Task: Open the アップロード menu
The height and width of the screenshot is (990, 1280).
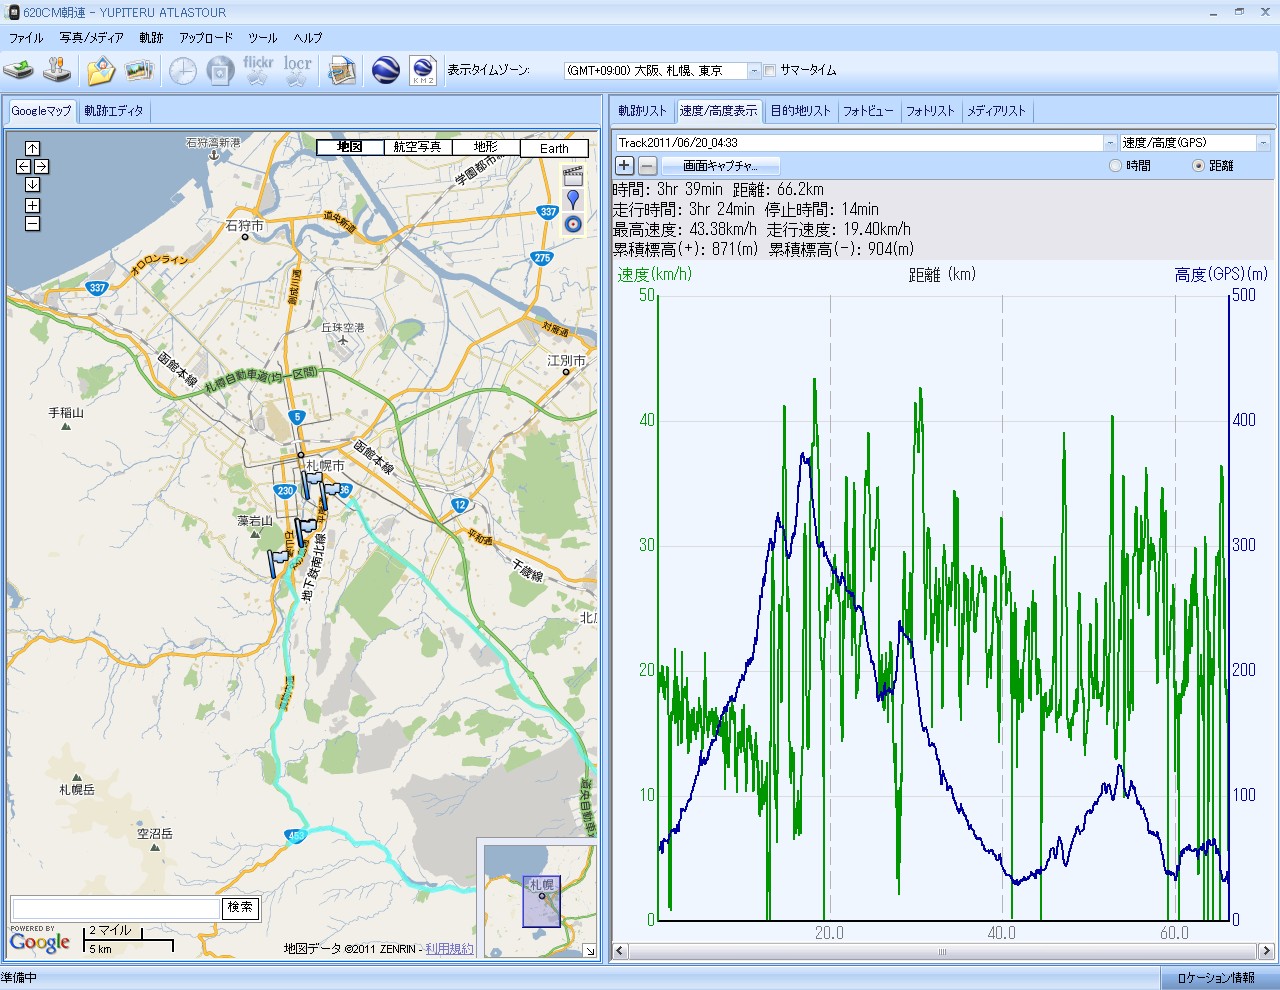Action: tap(206, 38)
